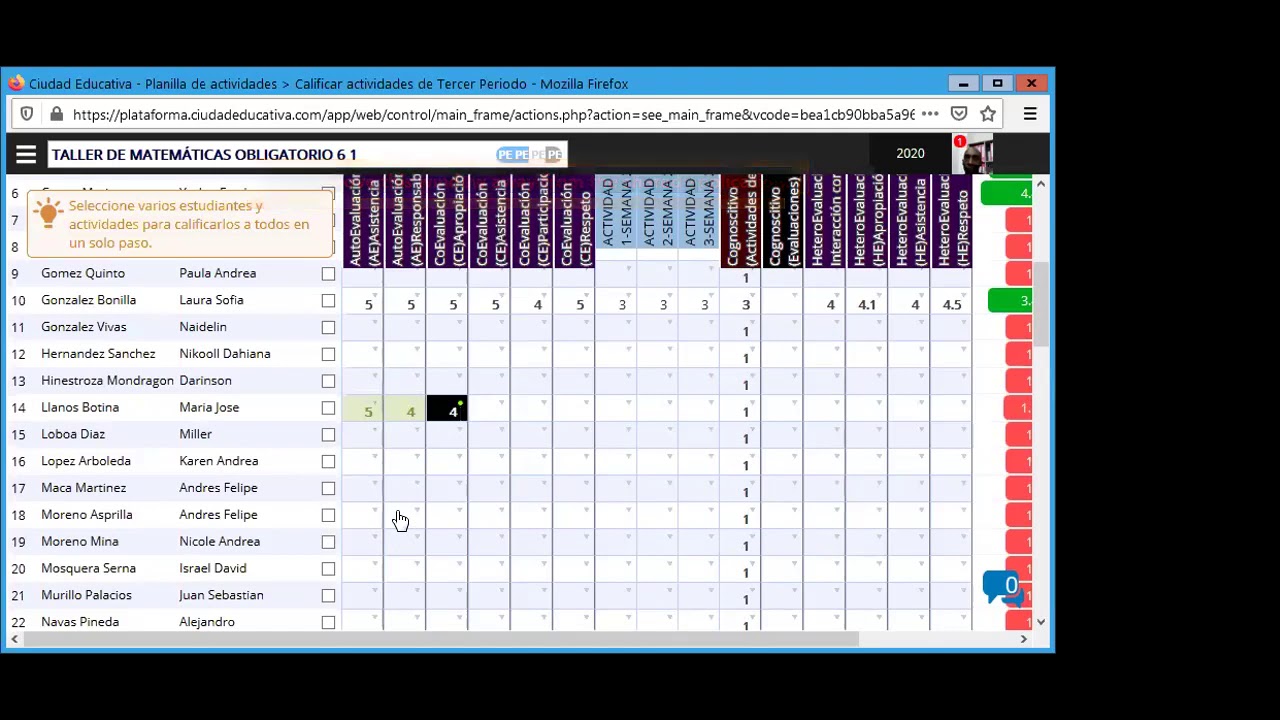Screen dimensions: 1280x720
Task: Open the page actions three-dots menu
Action: [x=930, y=114]
